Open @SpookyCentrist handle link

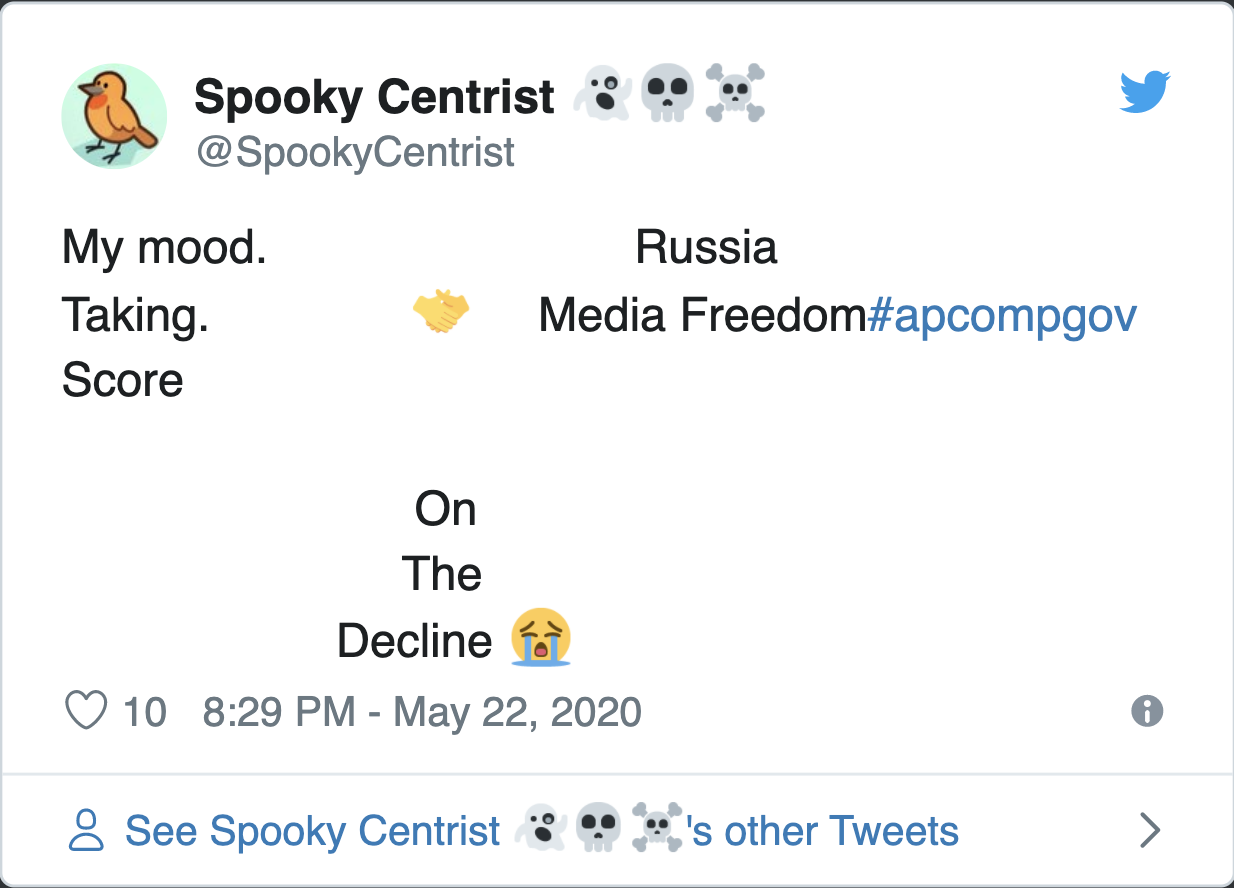[355, 152]
